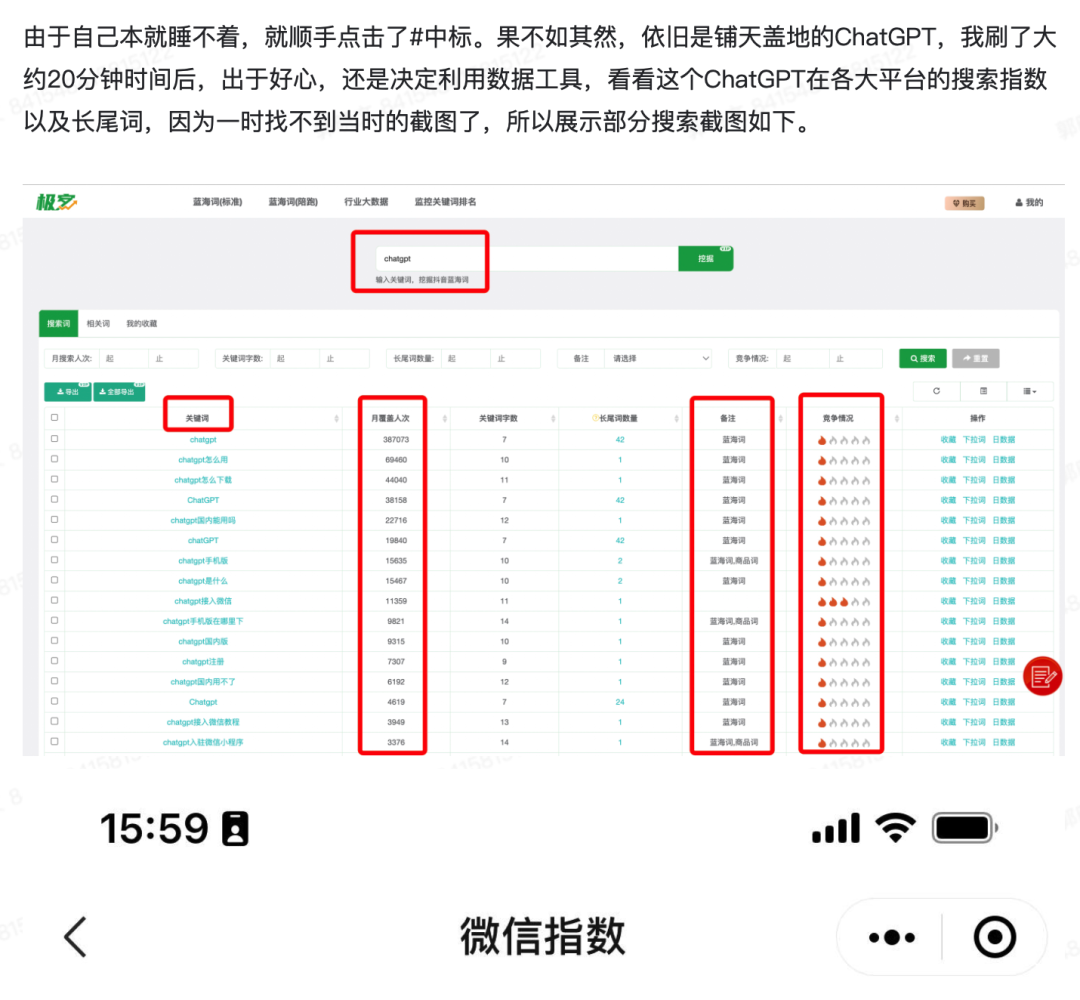Click 月搜索人次 start value field
The height and width of the screenshot is (1000, 1080).
(124, 358)
